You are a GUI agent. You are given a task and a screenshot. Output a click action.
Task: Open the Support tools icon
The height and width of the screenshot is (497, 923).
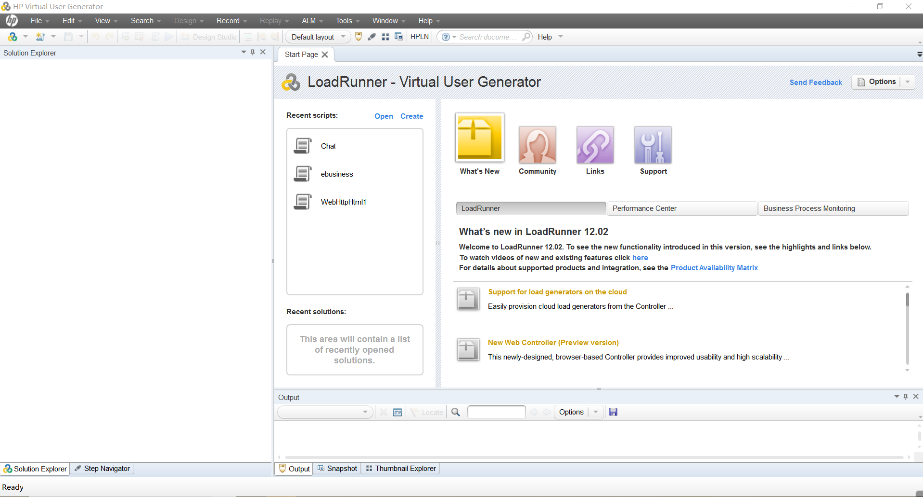pyautogui.click(x=653, y=145)
